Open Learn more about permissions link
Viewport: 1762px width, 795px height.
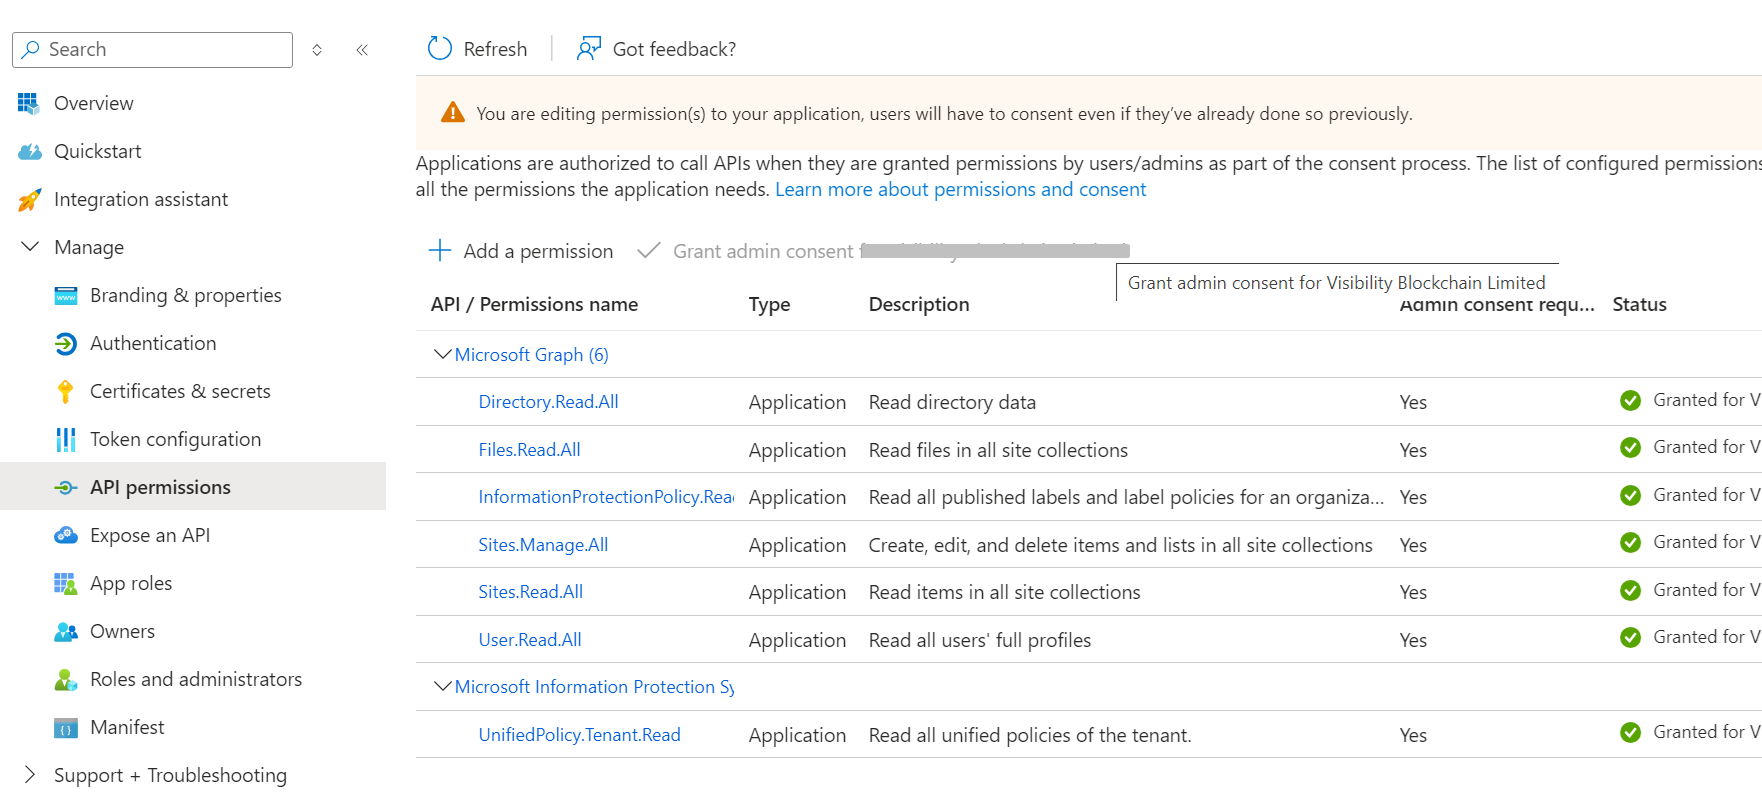coord(960,189)
